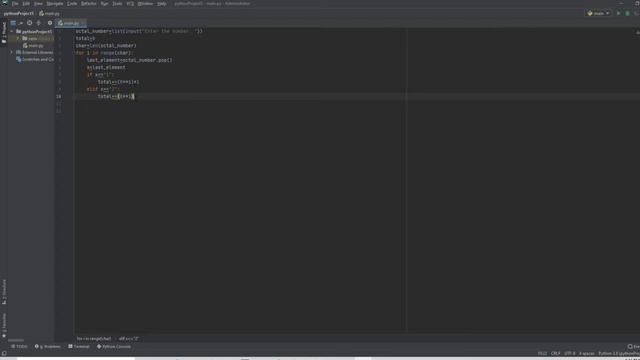The width and height of the screenshot is (640, 360).
Task: Click the Debug bug icon
Action: pyautogui.click(x=628, y=13)
